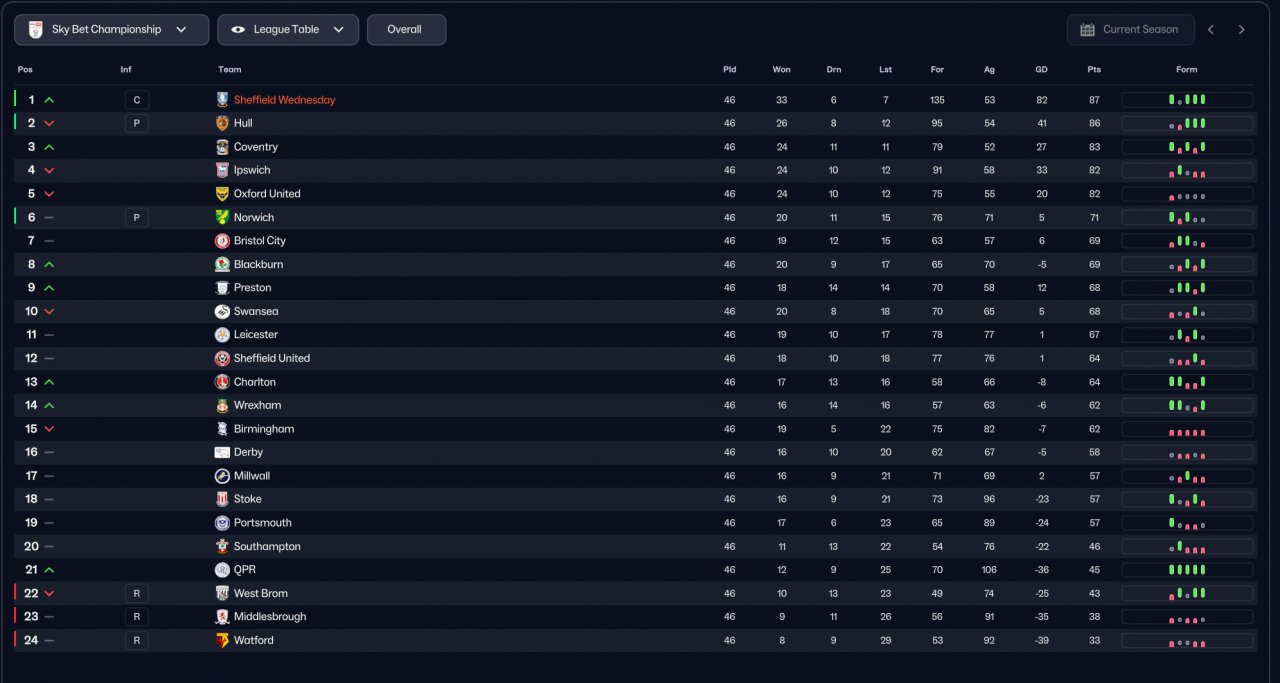The height and width of the screenshot is (683, 1280).
Task: Open the League Table view dropdown
Action: click(287, 30)
